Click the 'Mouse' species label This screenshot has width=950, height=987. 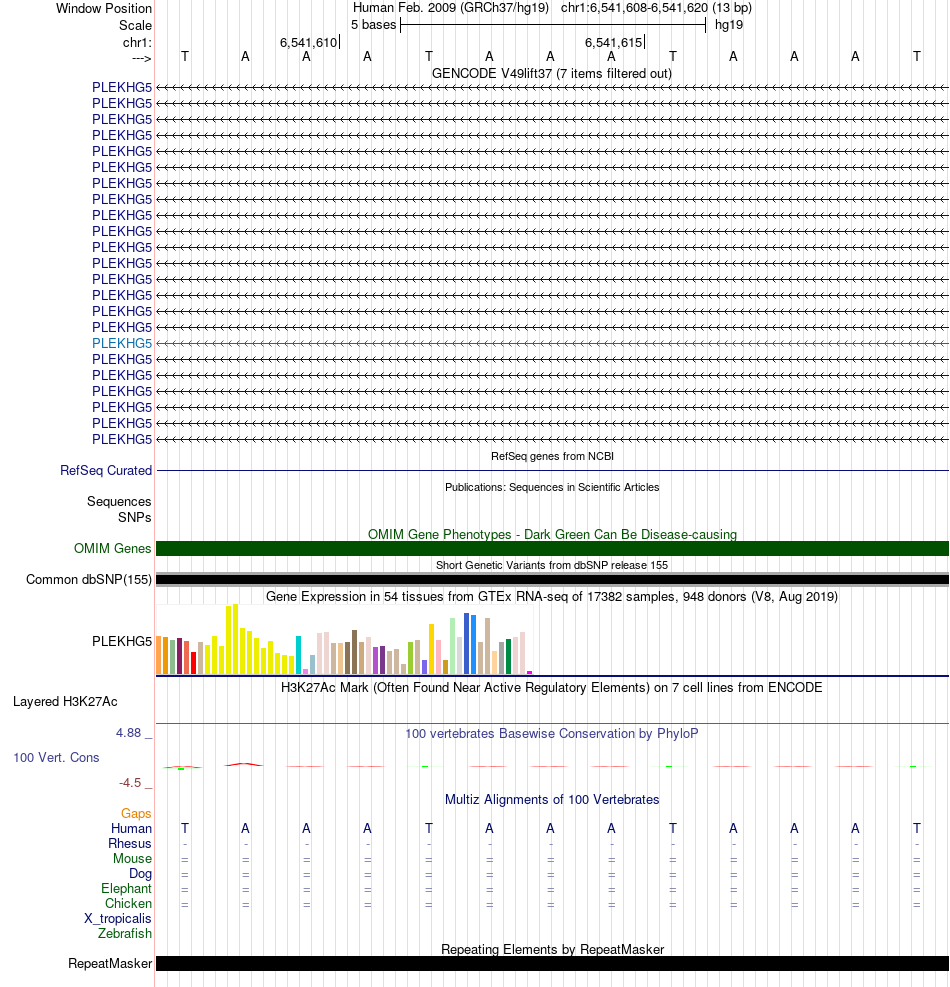point(132,859)
